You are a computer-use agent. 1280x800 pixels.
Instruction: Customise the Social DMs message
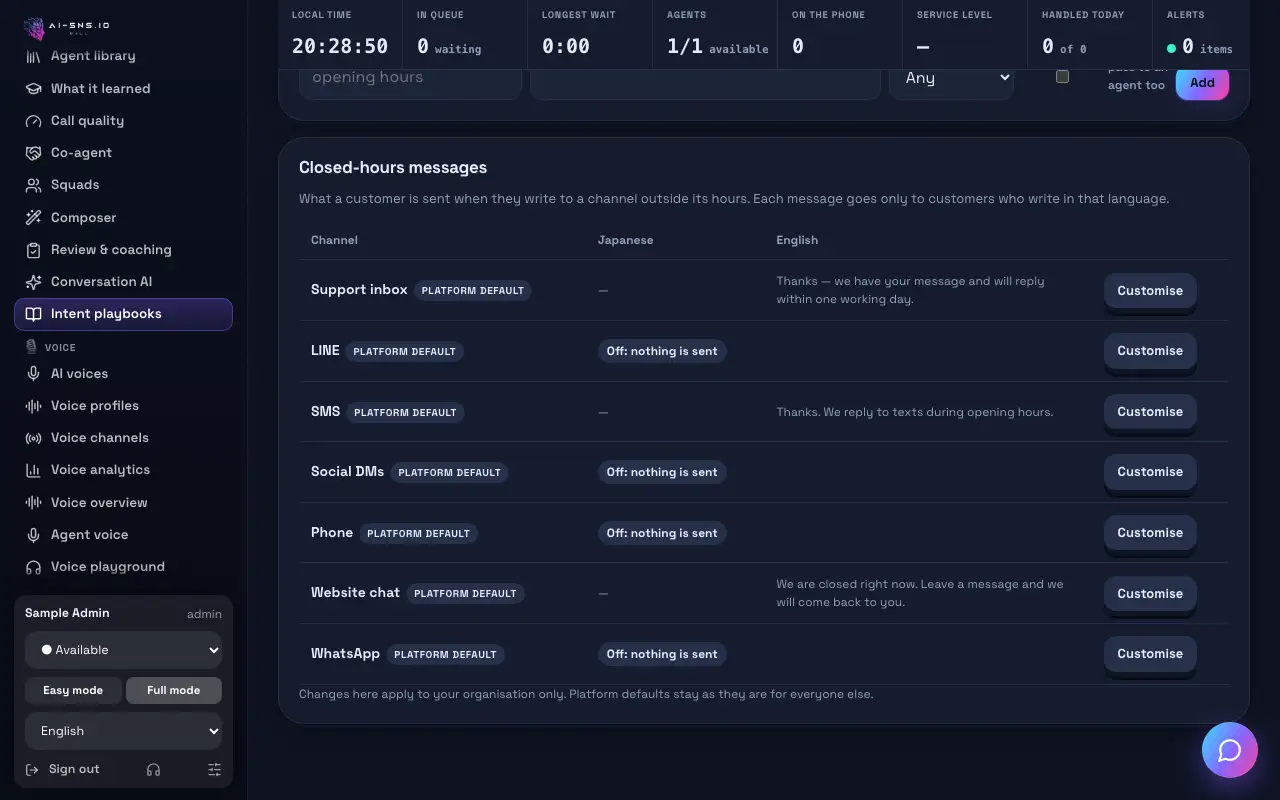[x=1150, y=472]
